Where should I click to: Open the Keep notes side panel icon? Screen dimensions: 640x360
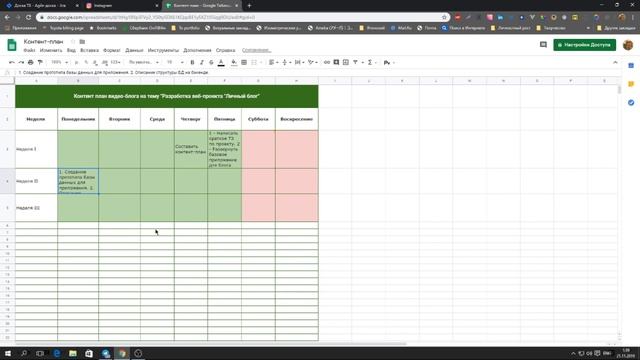[631, 84]
